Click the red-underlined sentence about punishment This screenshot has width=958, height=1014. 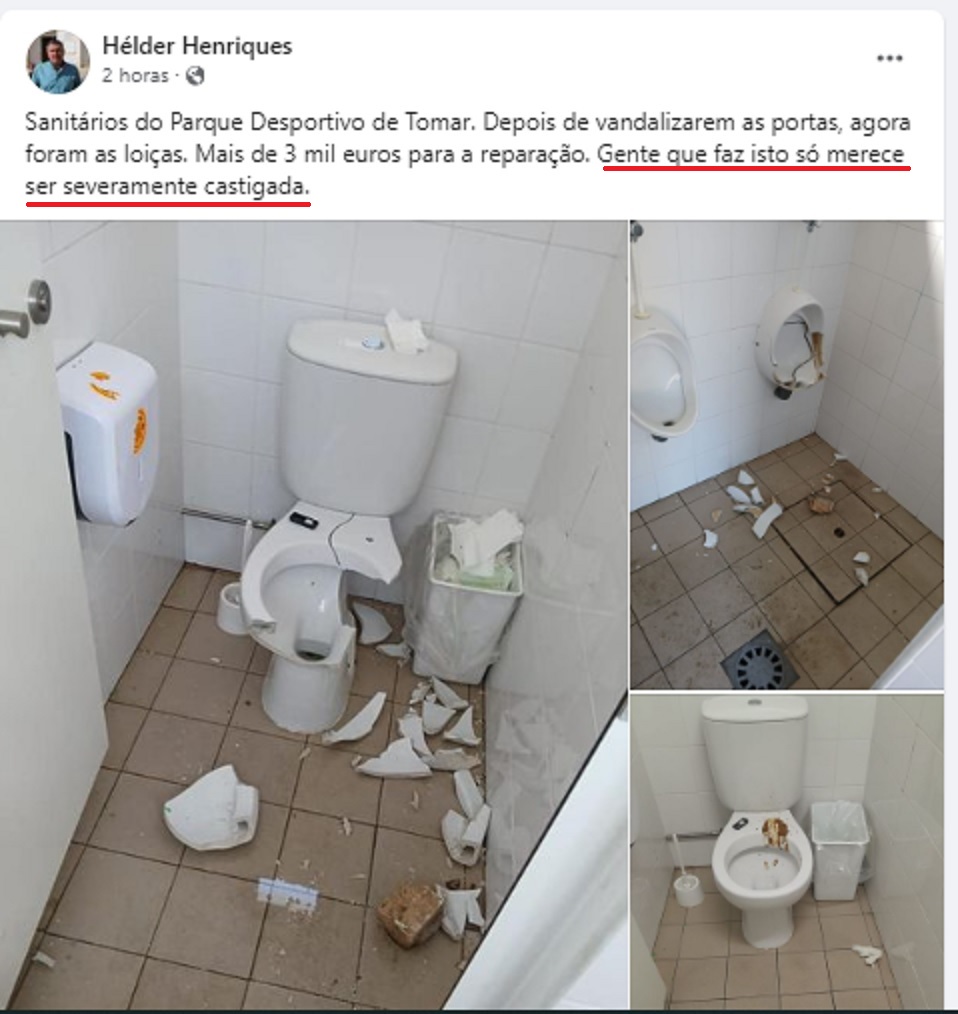point(467,171)
